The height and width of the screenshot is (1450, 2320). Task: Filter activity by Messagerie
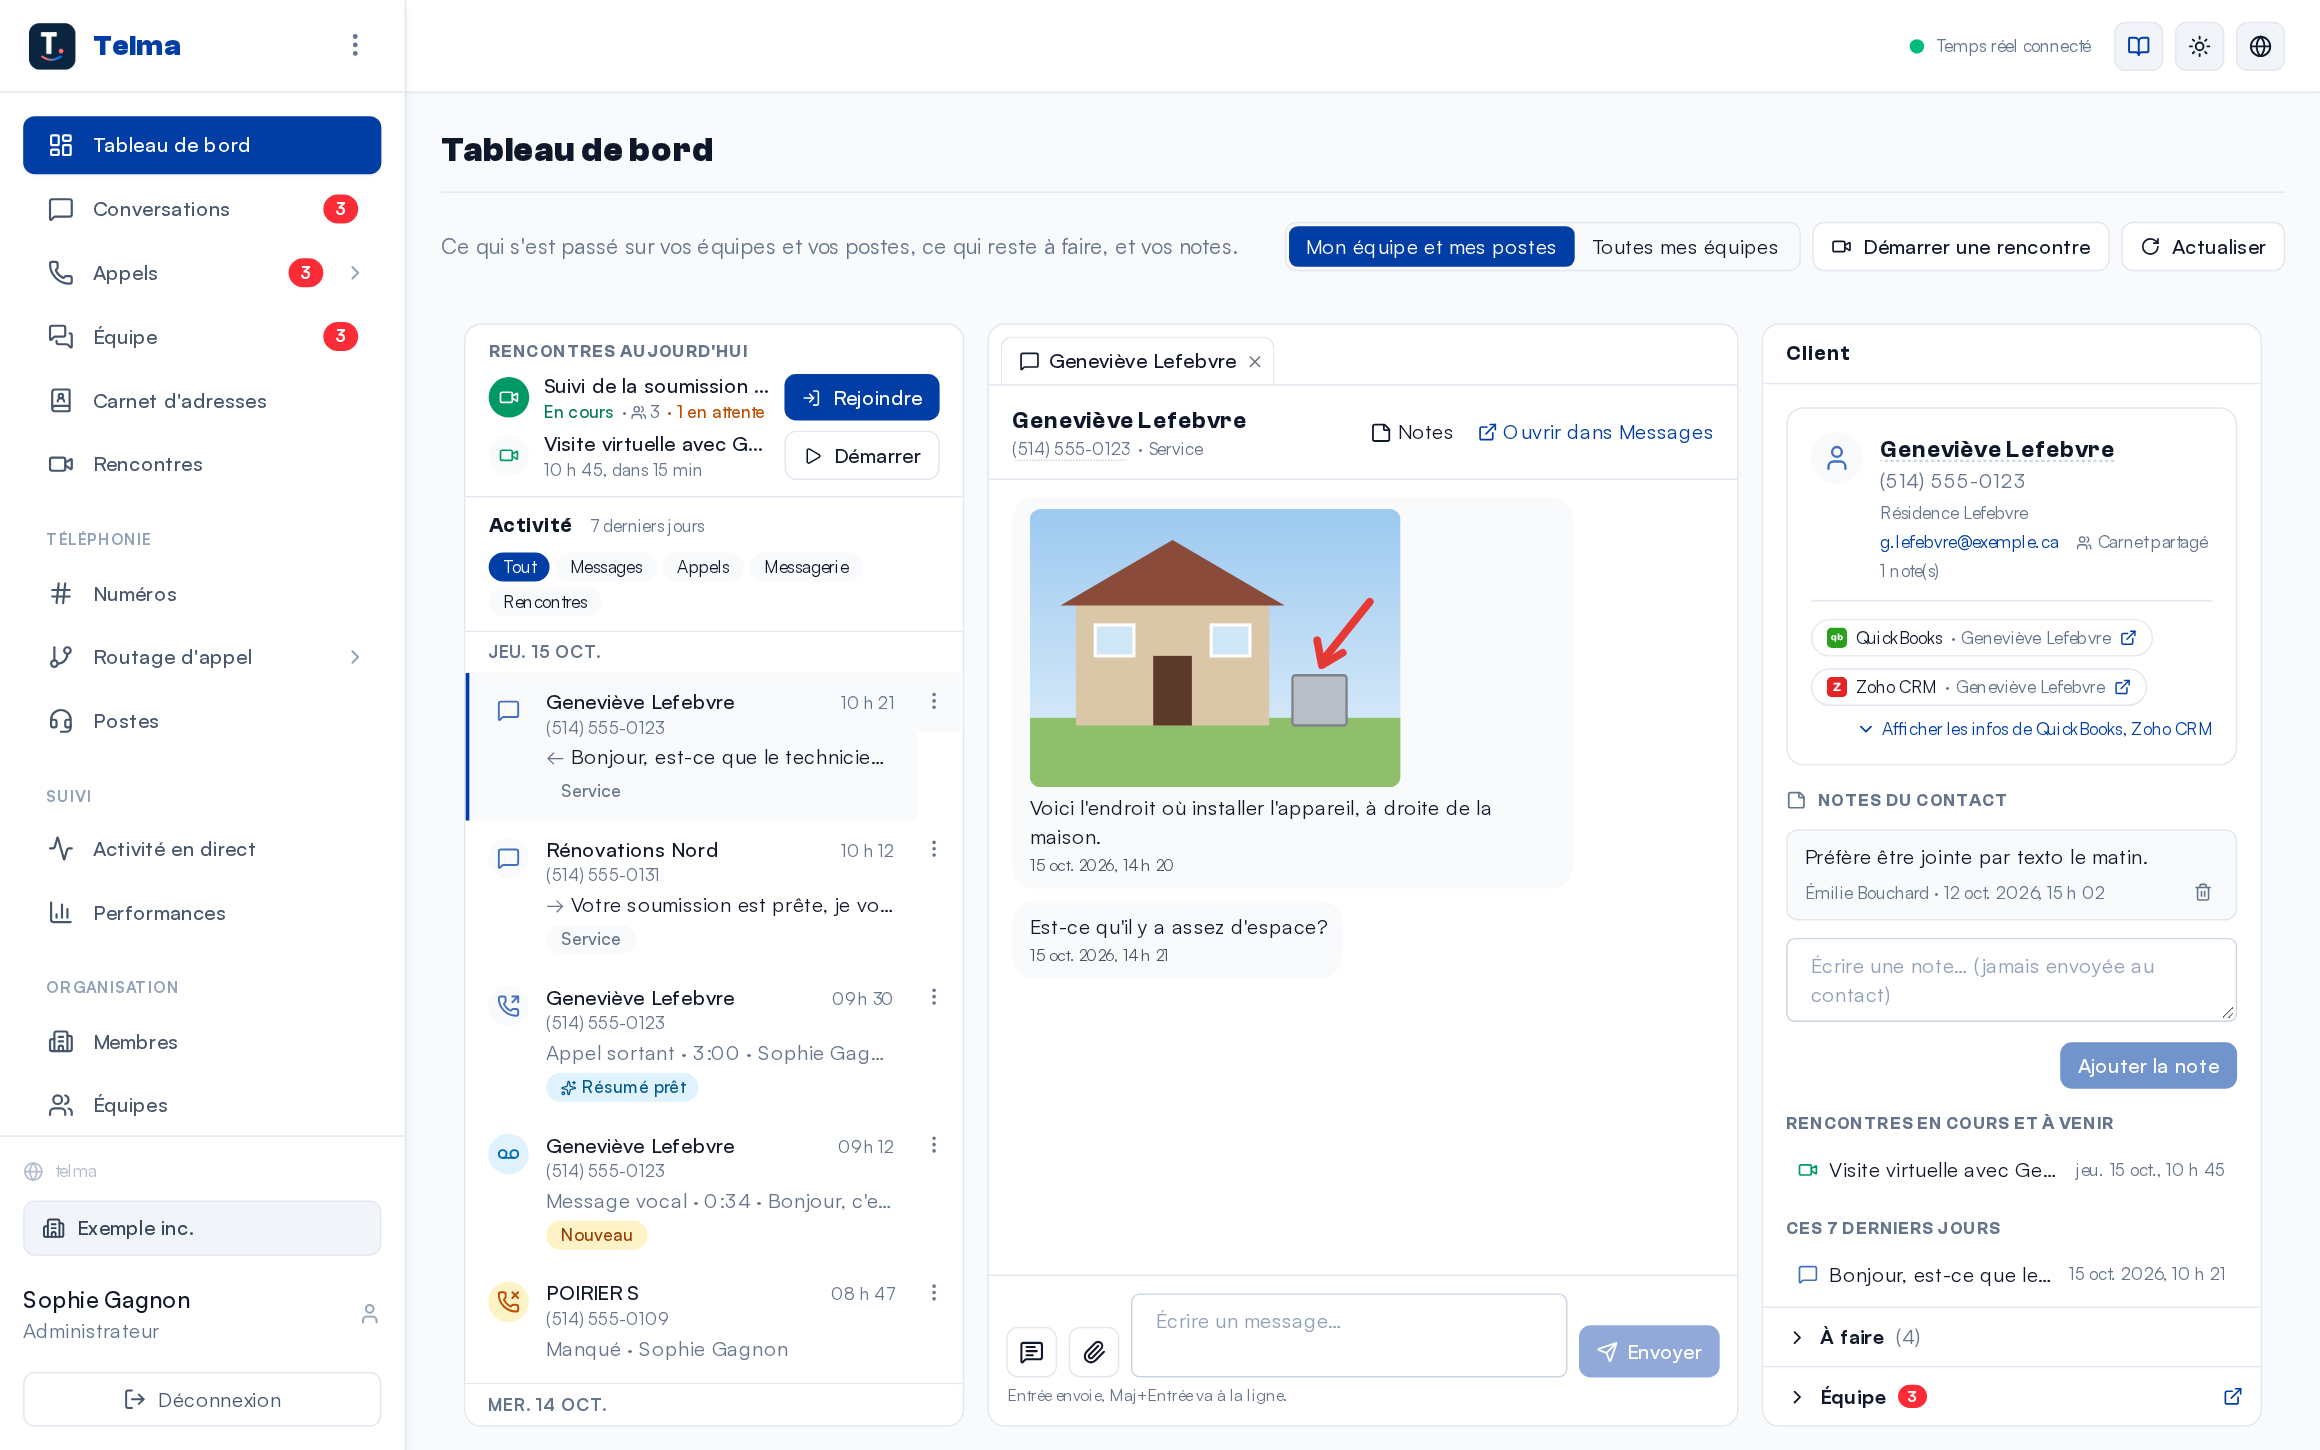(806, 567)
